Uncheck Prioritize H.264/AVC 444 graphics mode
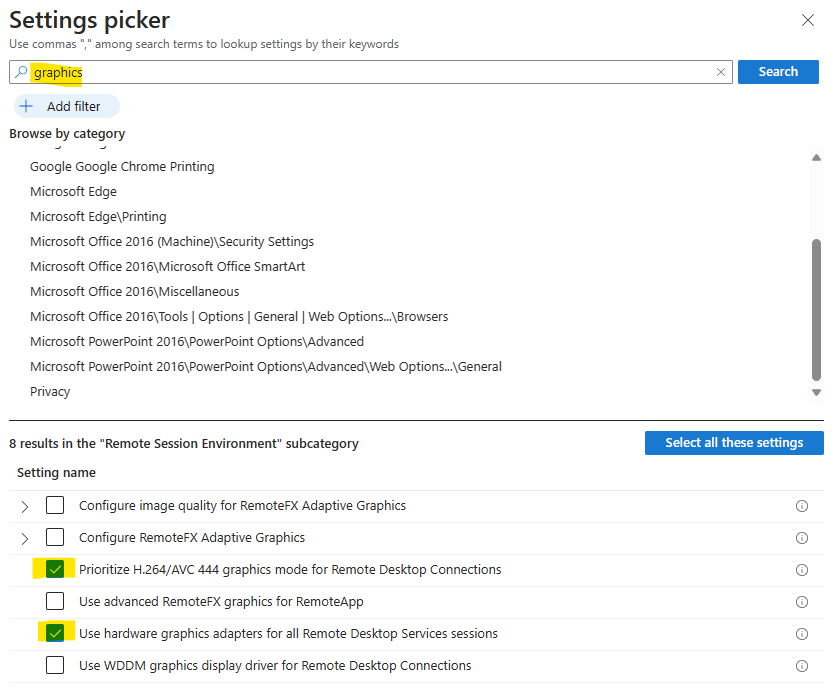This screenshot has width=835, height=693. pyautogui.click(x=55, y=569)
